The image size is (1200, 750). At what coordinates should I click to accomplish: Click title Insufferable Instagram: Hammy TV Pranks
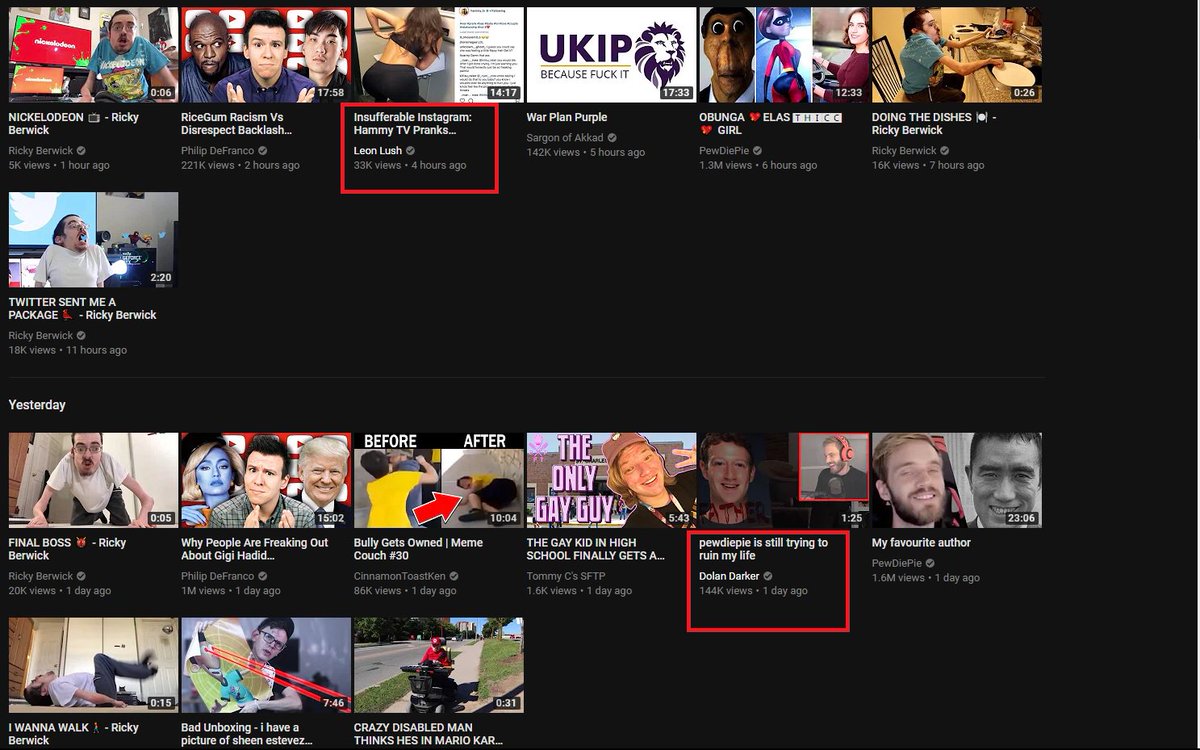pos(412,124)
